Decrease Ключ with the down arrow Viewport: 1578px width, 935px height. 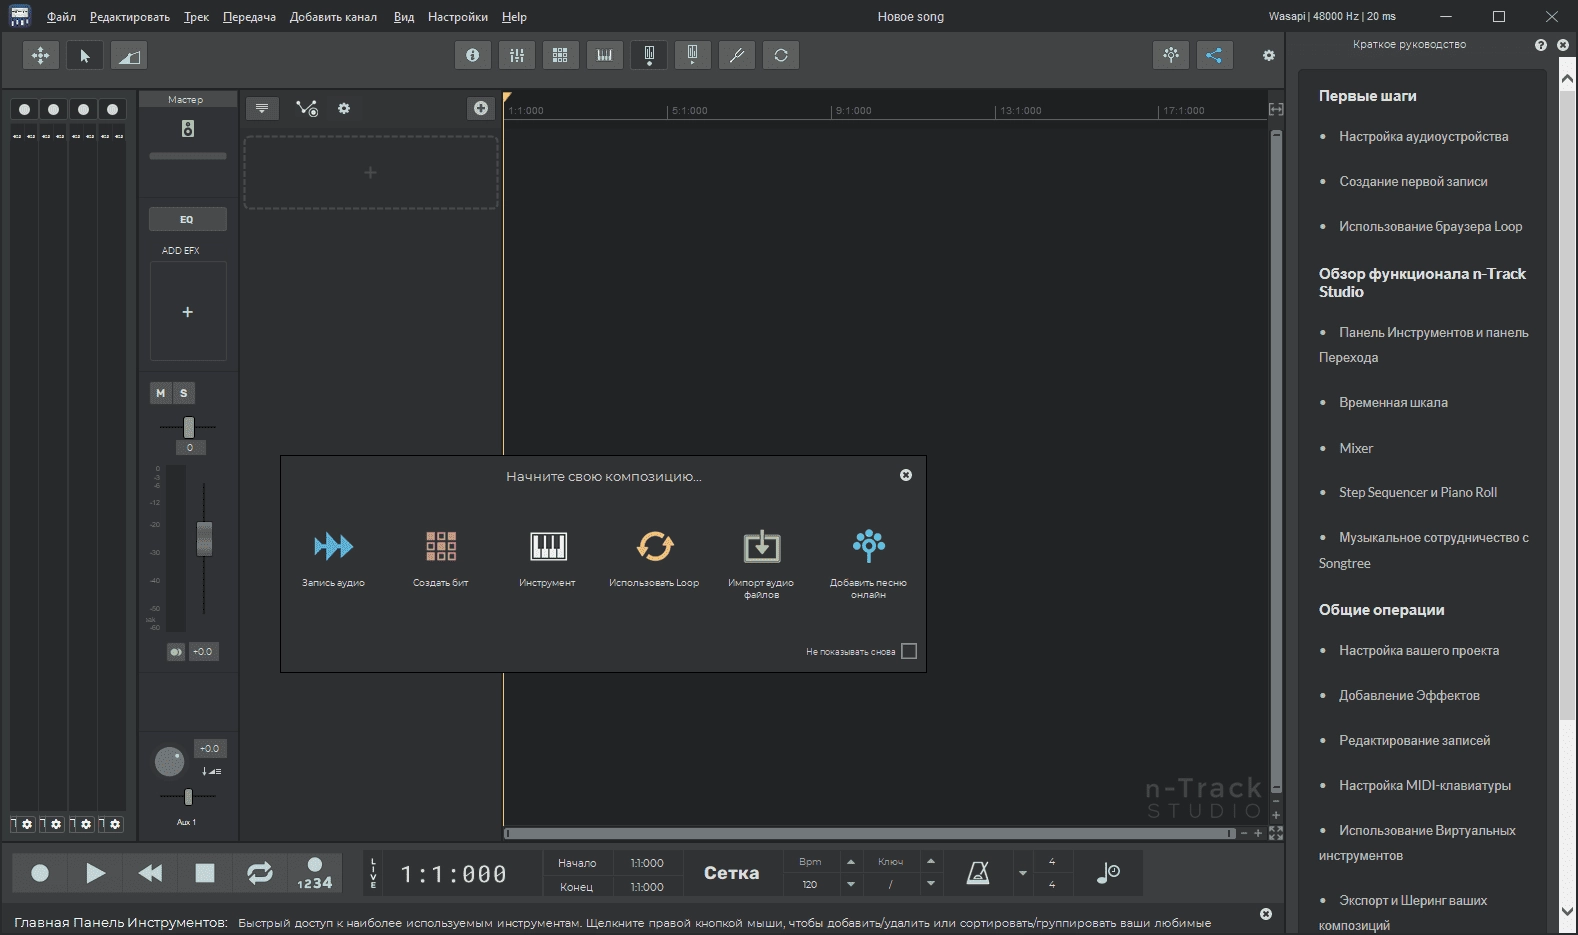pyautogui.click(x=931, y=884)
